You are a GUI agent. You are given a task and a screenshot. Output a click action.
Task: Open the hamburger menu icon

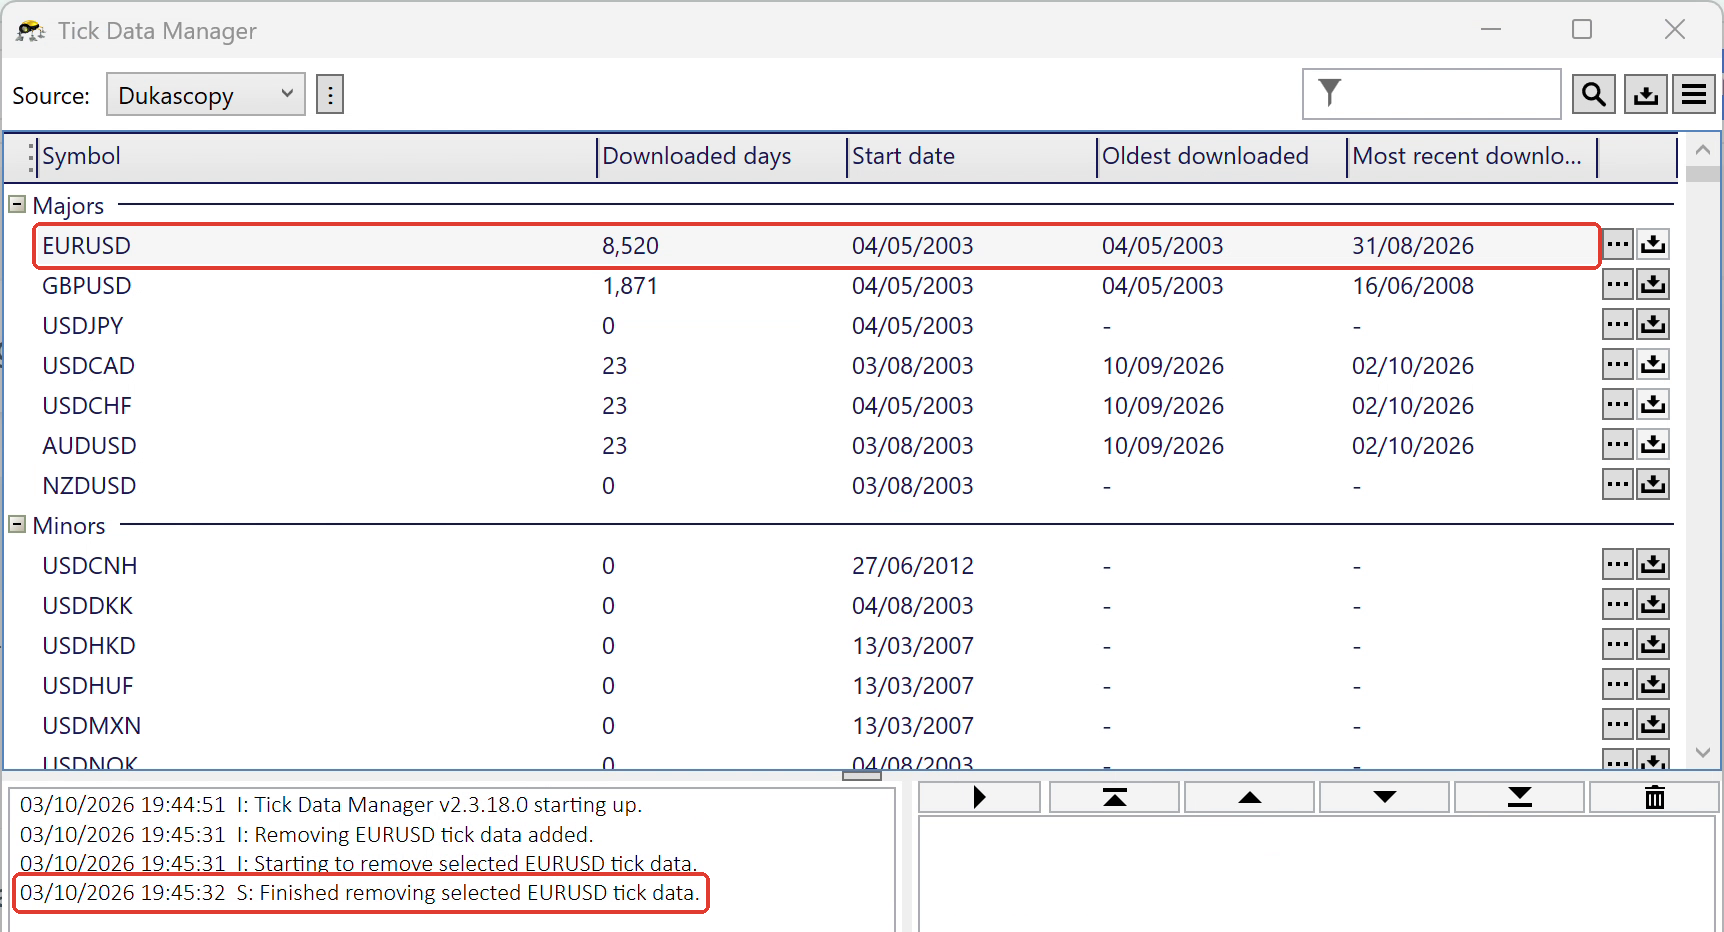1694,95
